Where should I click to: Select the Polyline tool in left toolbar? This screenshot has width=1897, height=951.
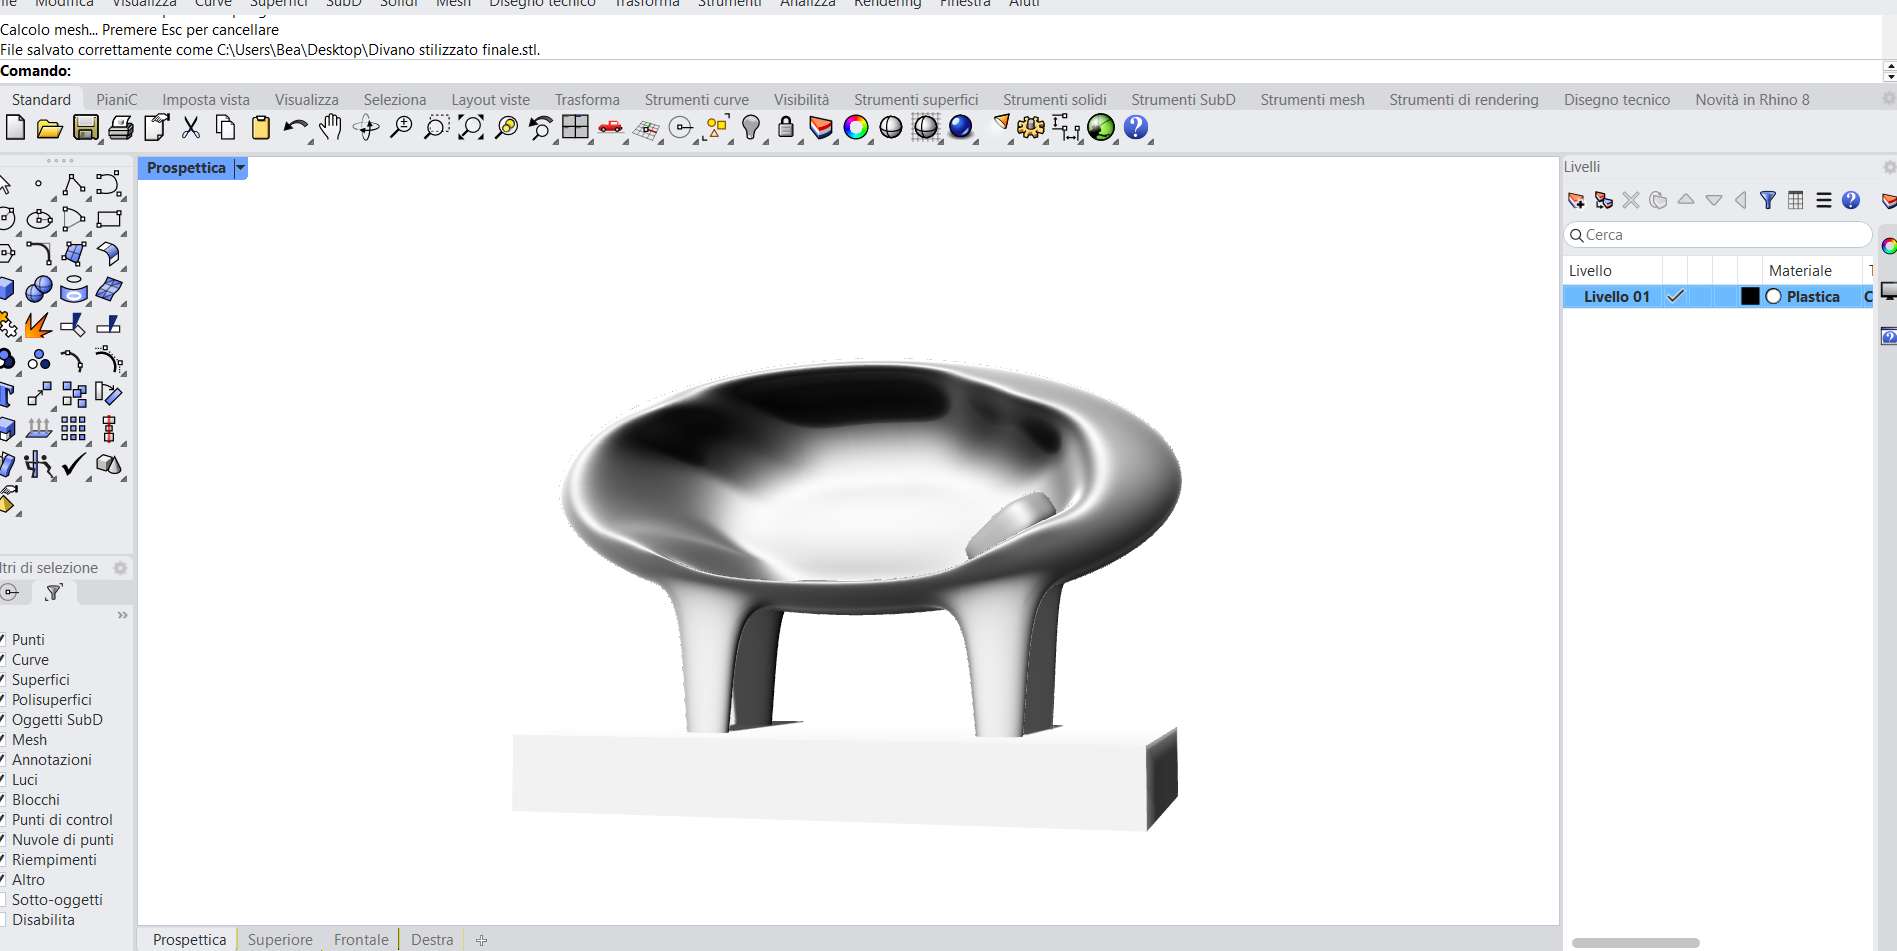click(x=73, y=185)
